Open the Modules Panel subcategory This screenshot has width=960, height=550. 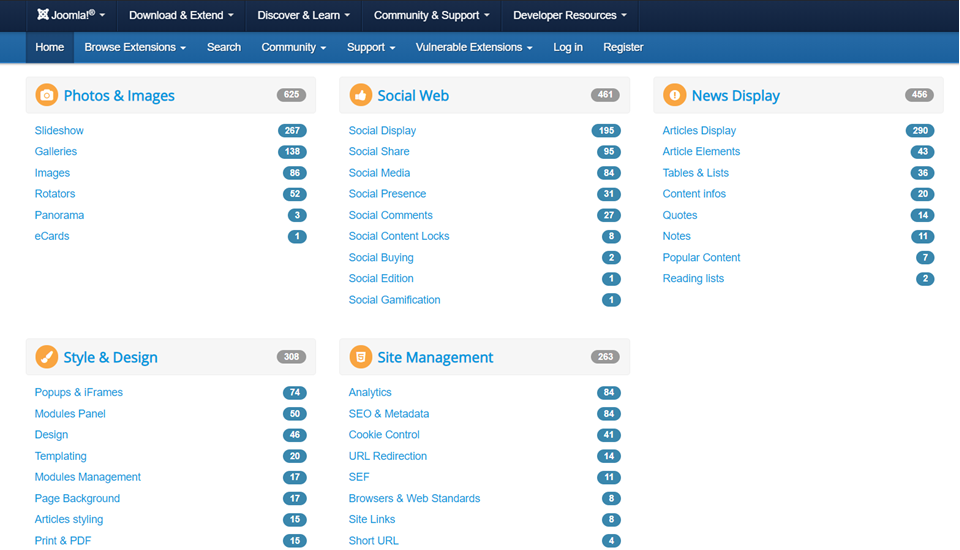[70, 413]
